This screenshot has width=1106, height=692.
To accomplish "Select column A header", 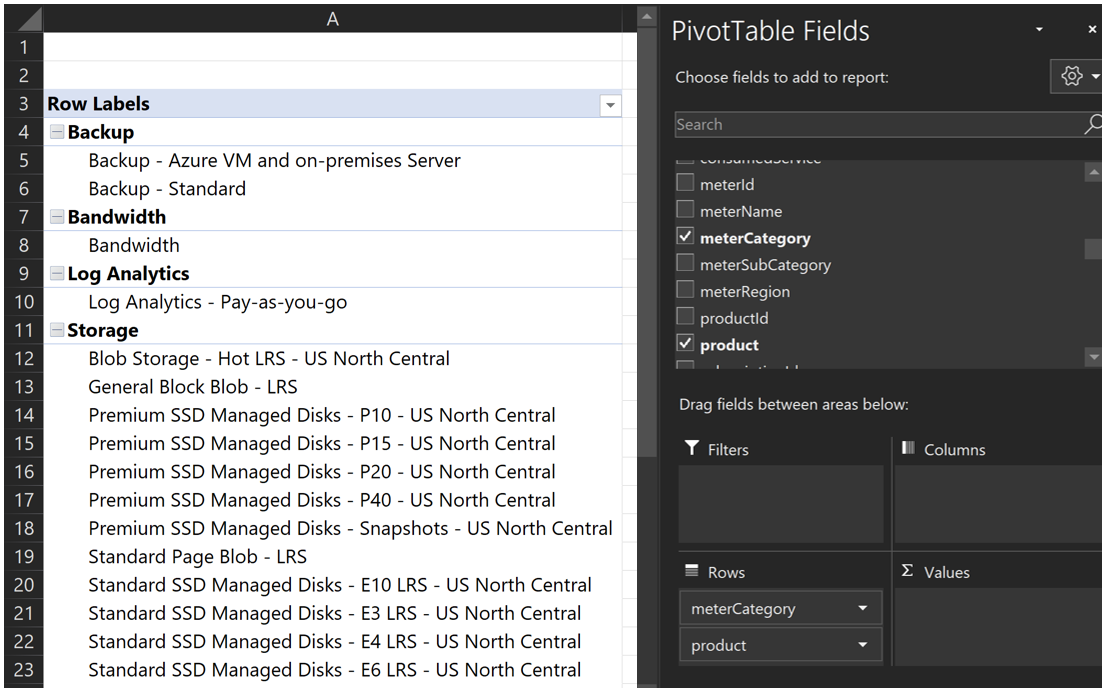I will (x=333, y=19).
